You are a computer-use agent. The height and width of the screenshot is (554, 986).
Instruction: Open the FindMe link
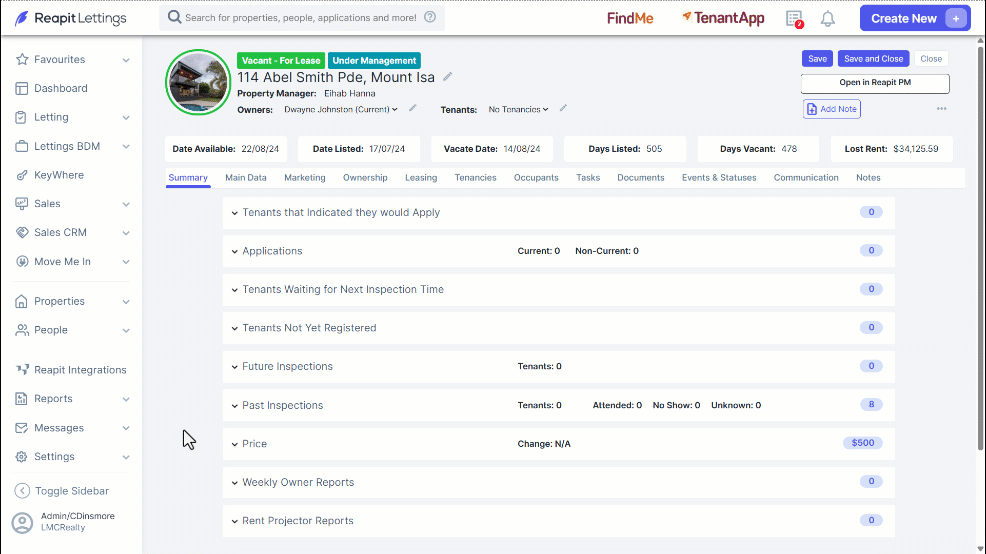(x=630, y=18)
